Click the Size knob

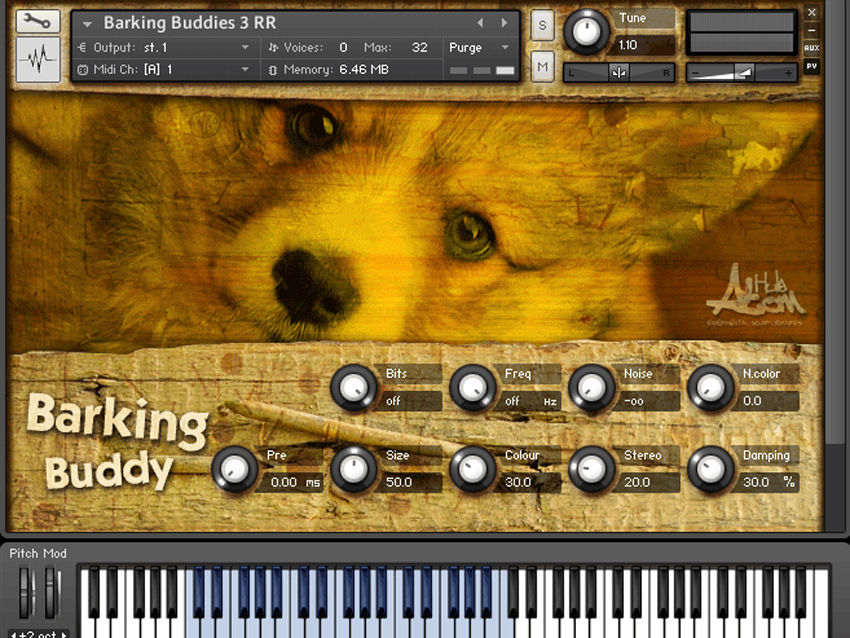[x=353, y=469]
